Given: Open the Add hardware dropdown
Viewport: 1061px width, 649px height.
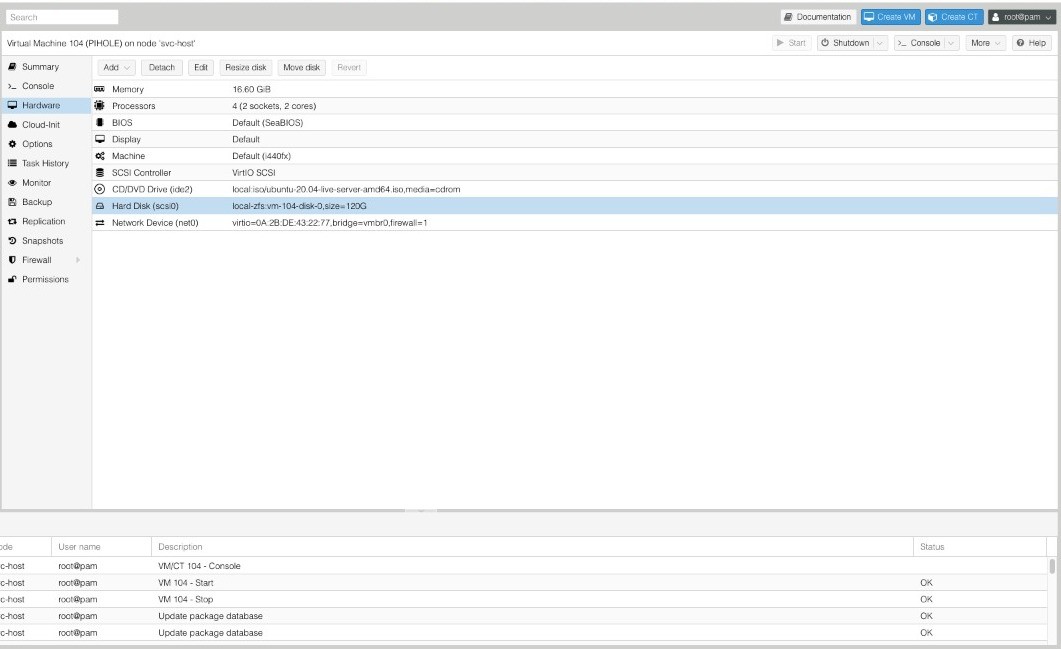Looking at the screenshot, I should (116, 67).
